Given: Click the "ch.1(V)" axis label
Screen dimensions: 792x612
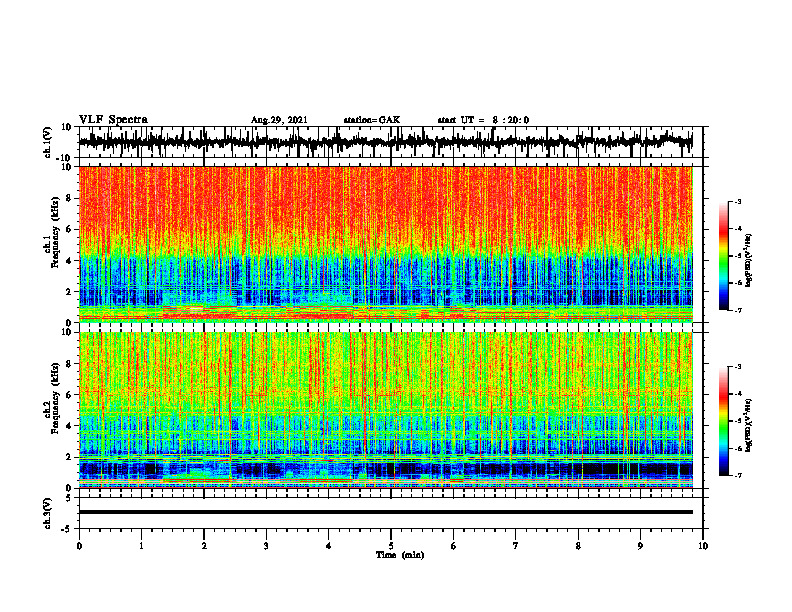Looking at the screenshot, I should click(x=48, y=142).
